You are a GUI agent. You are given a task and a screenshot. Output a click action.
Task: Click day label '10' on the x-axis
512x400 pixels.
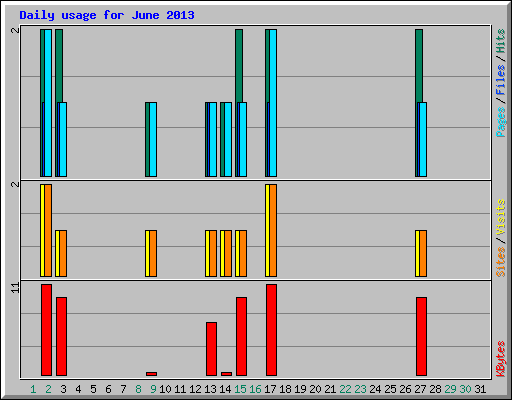(x=165, y=389)
